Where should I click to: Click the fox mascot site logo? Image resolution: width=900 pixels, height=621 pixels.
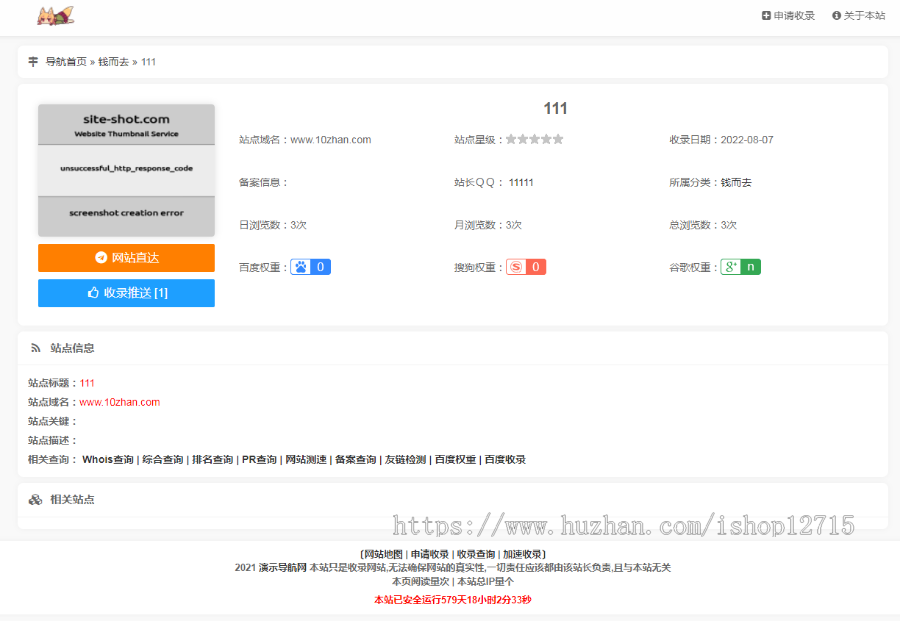56,15
